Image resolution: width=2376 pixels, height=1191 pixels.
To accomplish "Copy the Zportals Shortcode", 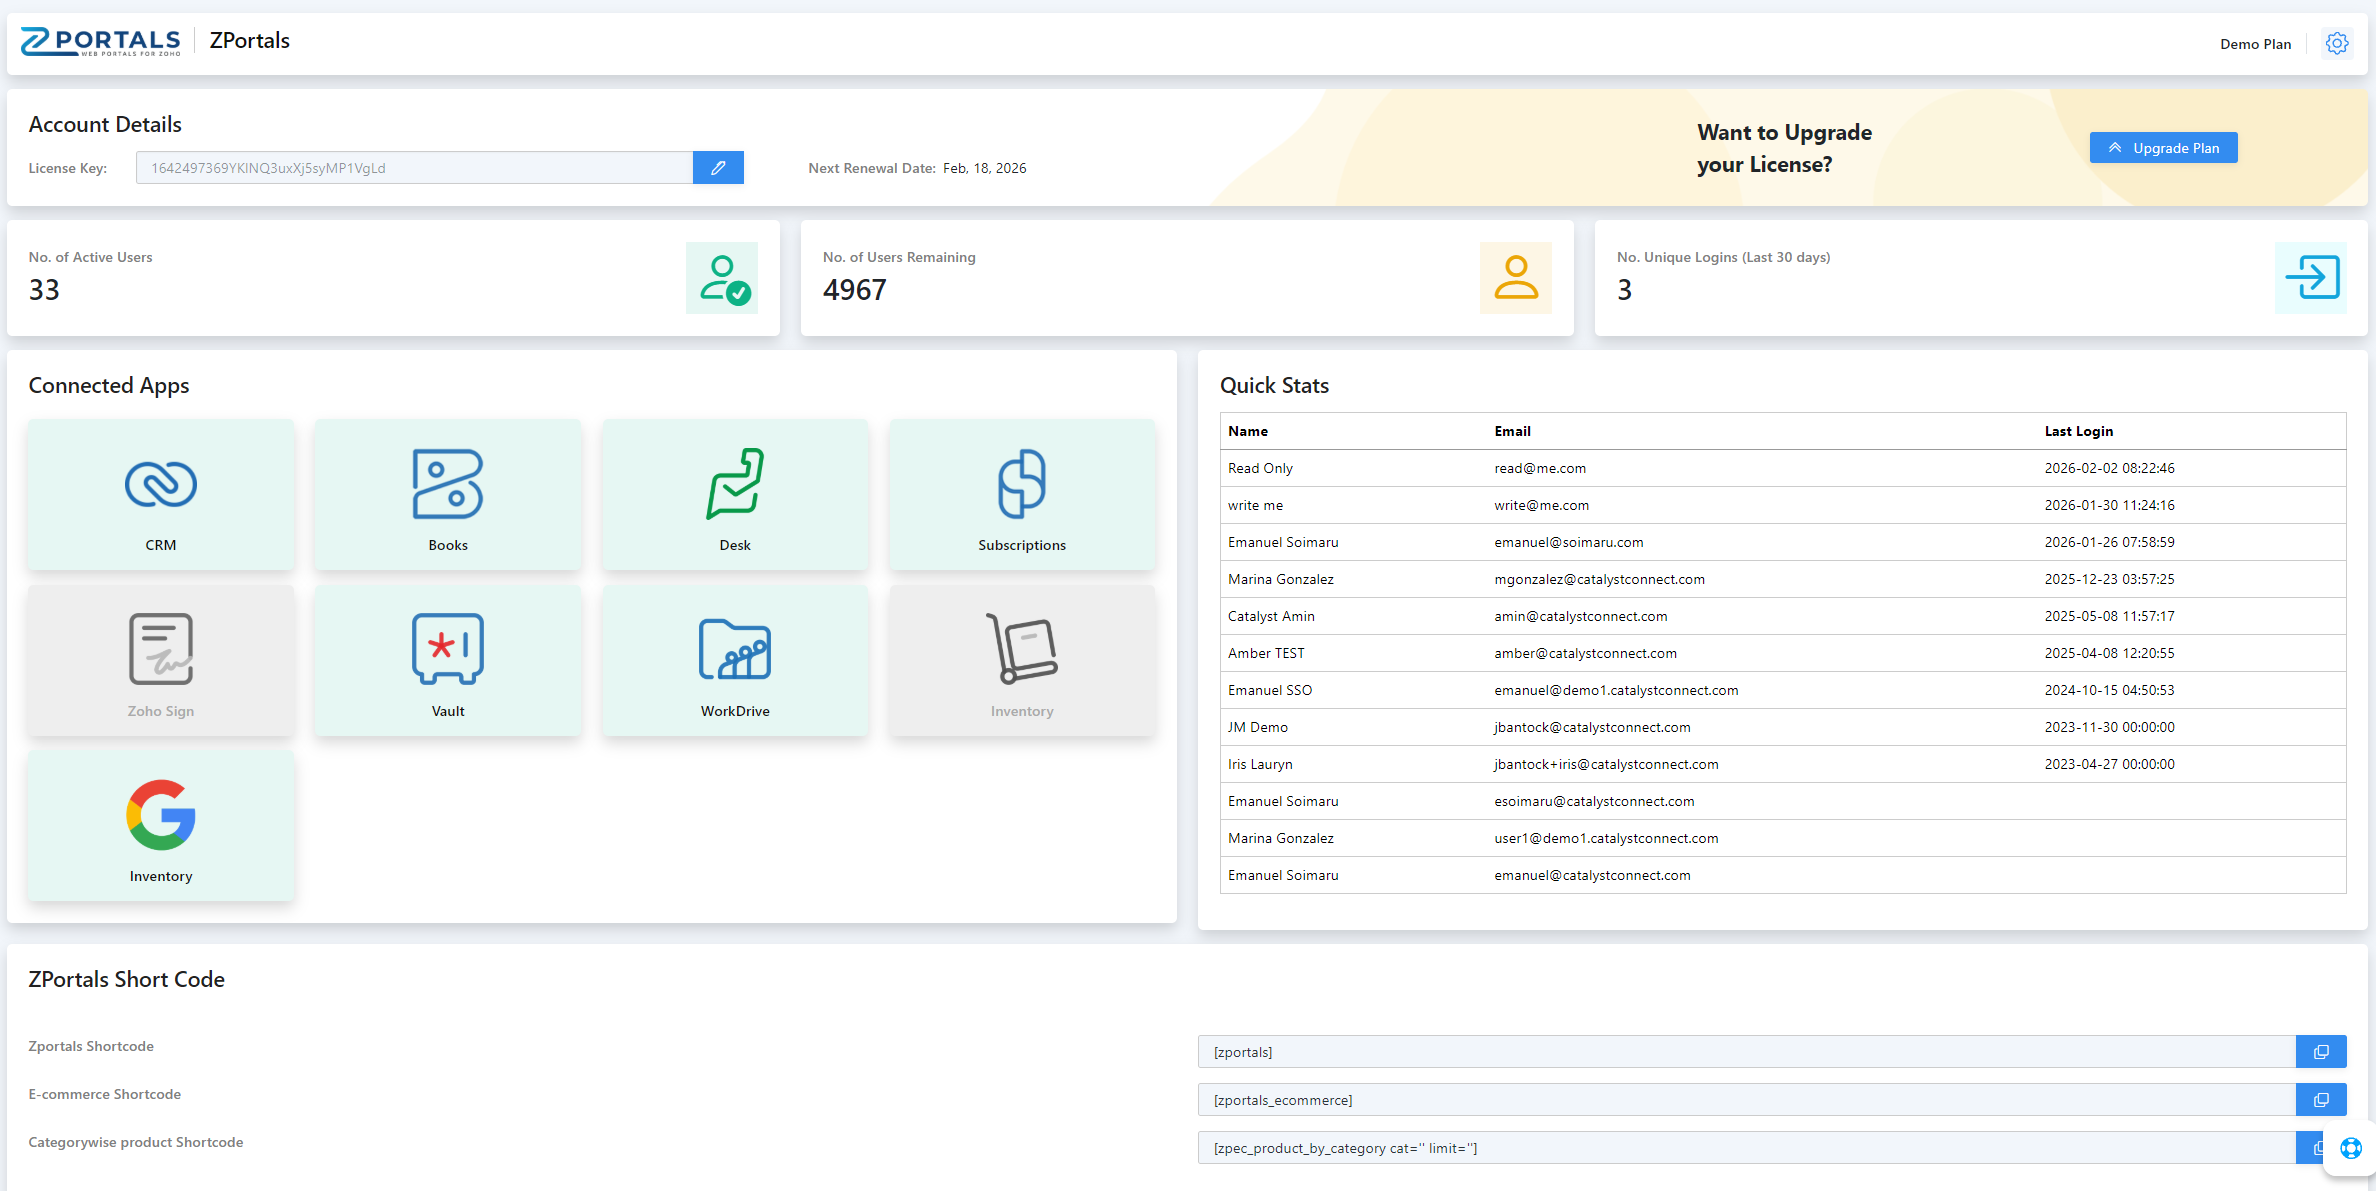I will pos(2322,1051).
